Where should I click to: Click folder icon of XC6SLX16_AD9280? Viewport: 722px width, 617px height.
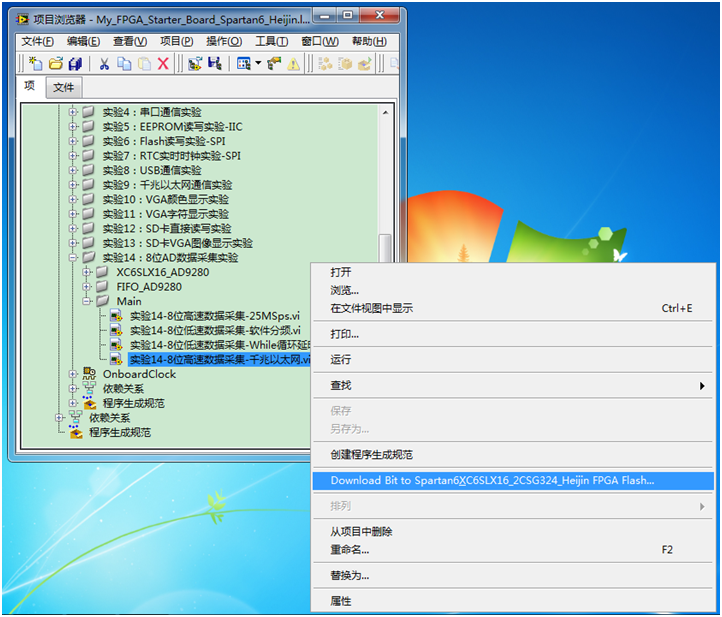[102, 272]
